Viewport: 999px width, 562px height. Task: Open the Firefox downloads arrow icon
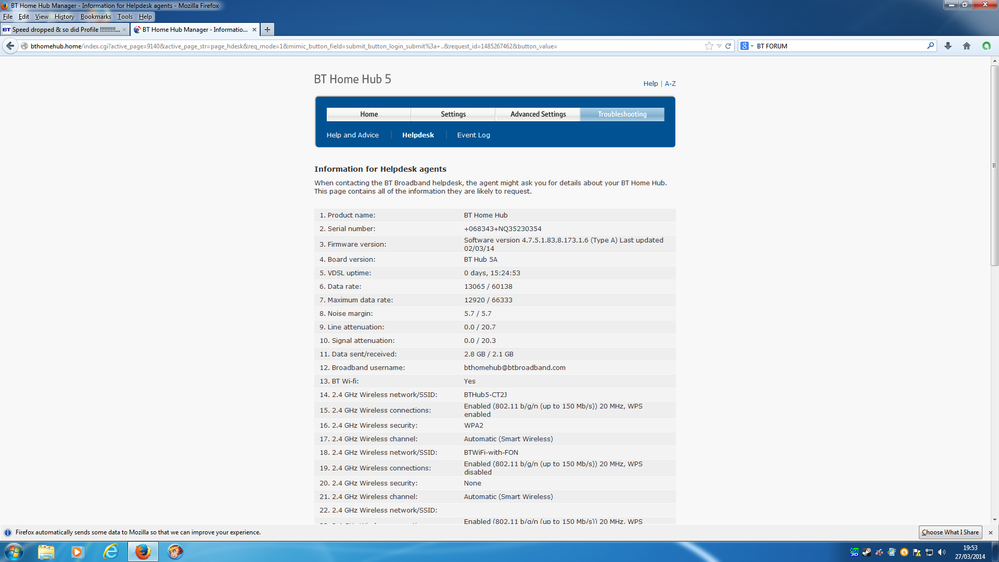[948, 46]
